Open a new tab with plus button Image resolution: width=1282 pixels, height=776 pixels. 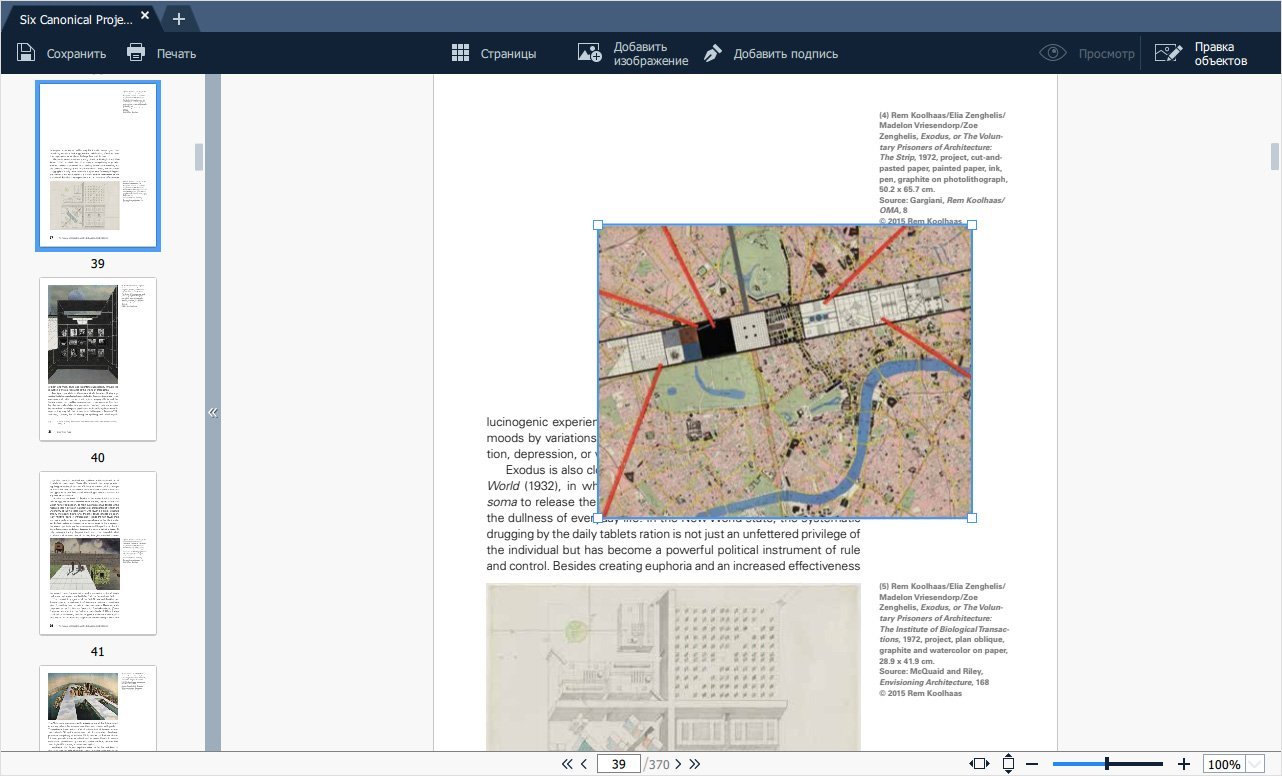(x=178, y=18)
